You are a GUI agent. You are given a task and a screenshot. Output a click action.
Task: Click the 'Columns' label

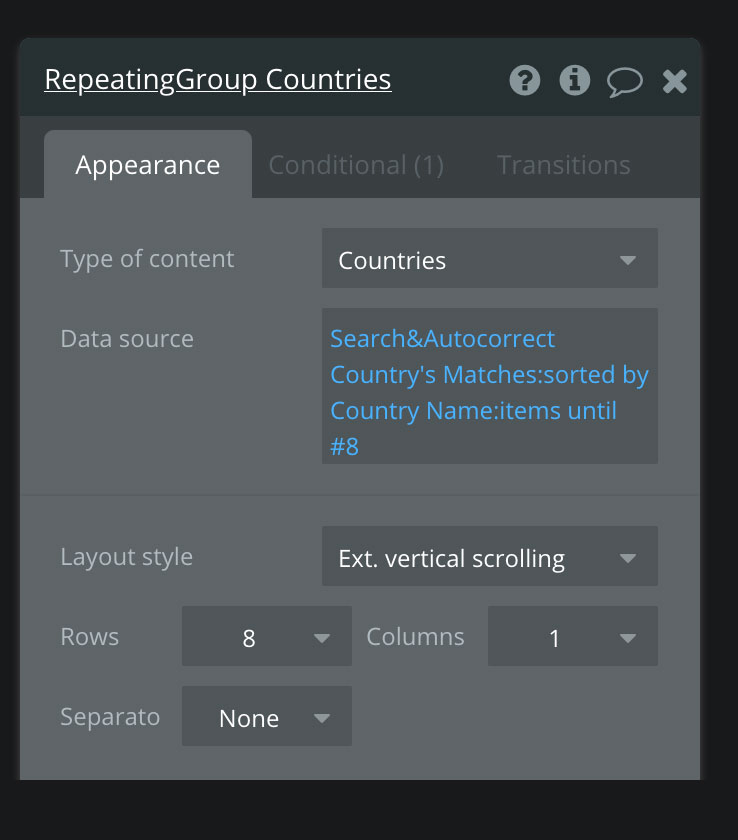[415, 637]
